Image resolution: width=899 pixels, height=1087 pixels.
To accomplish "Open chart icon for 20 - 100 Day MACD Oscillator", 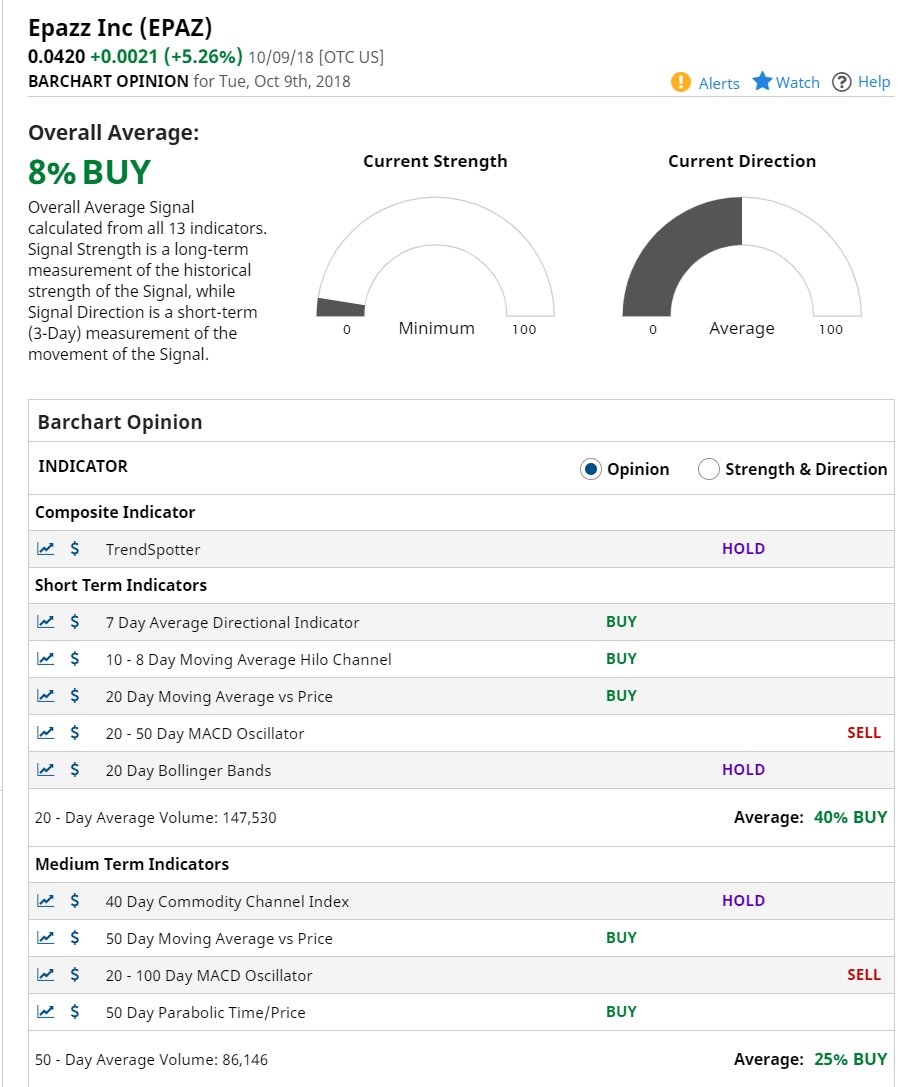I will (x=45, y=975).
